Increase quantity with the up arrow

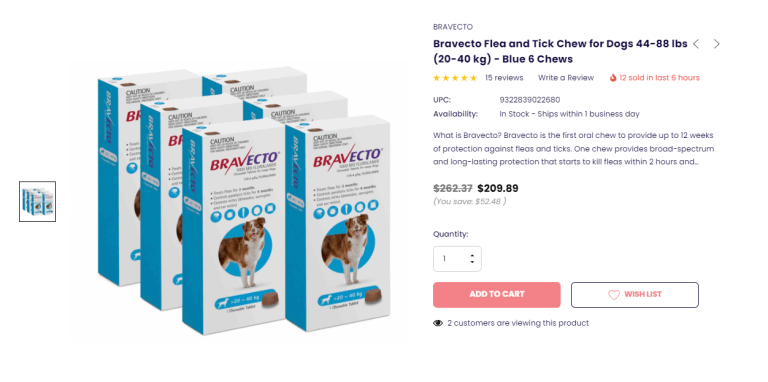(472, 255)
